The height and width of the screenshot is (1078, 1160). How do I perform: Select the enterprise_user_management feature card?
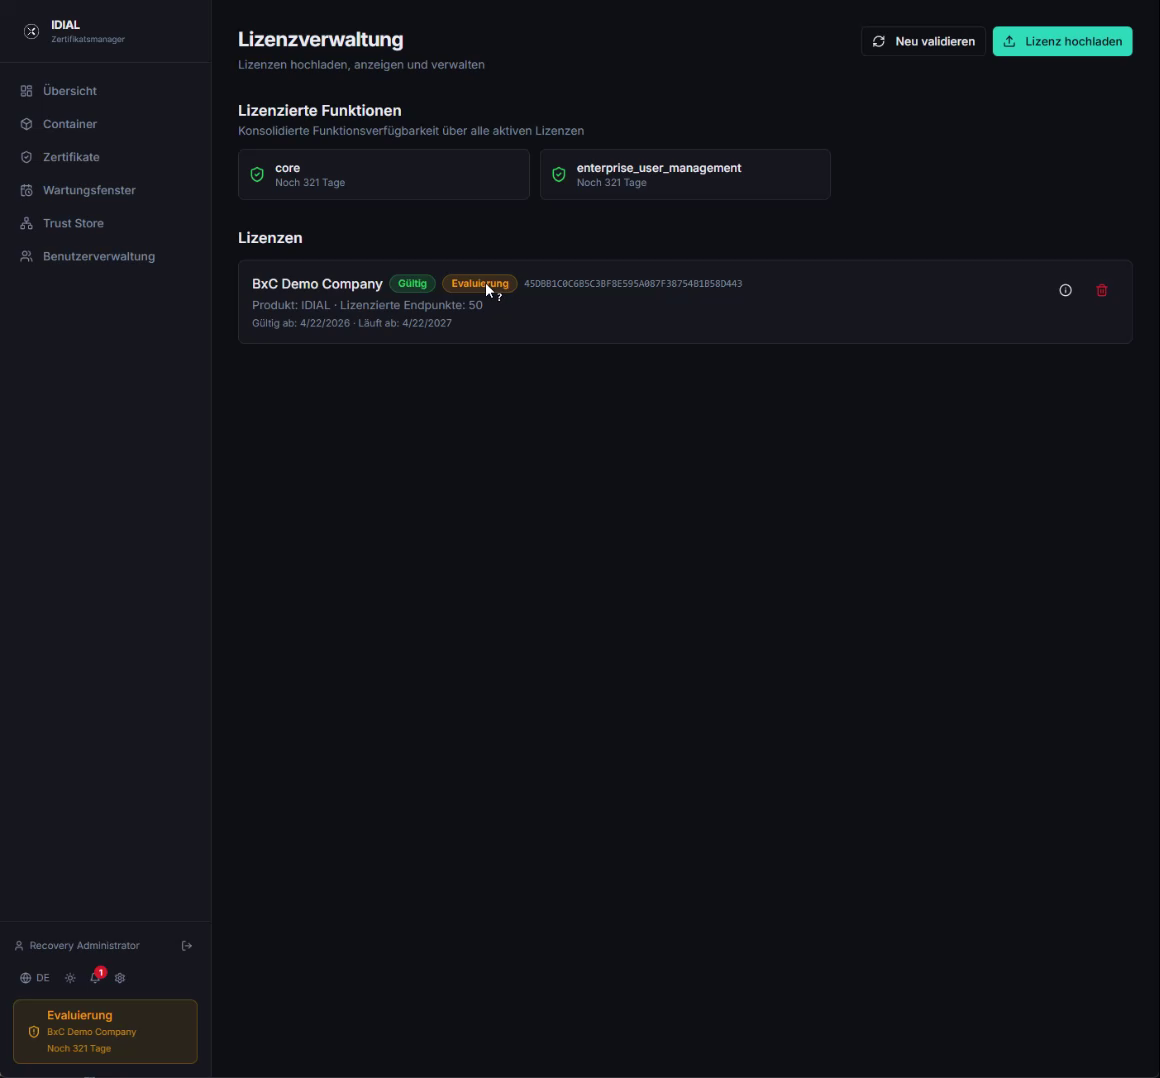click(x=685, y=175)
